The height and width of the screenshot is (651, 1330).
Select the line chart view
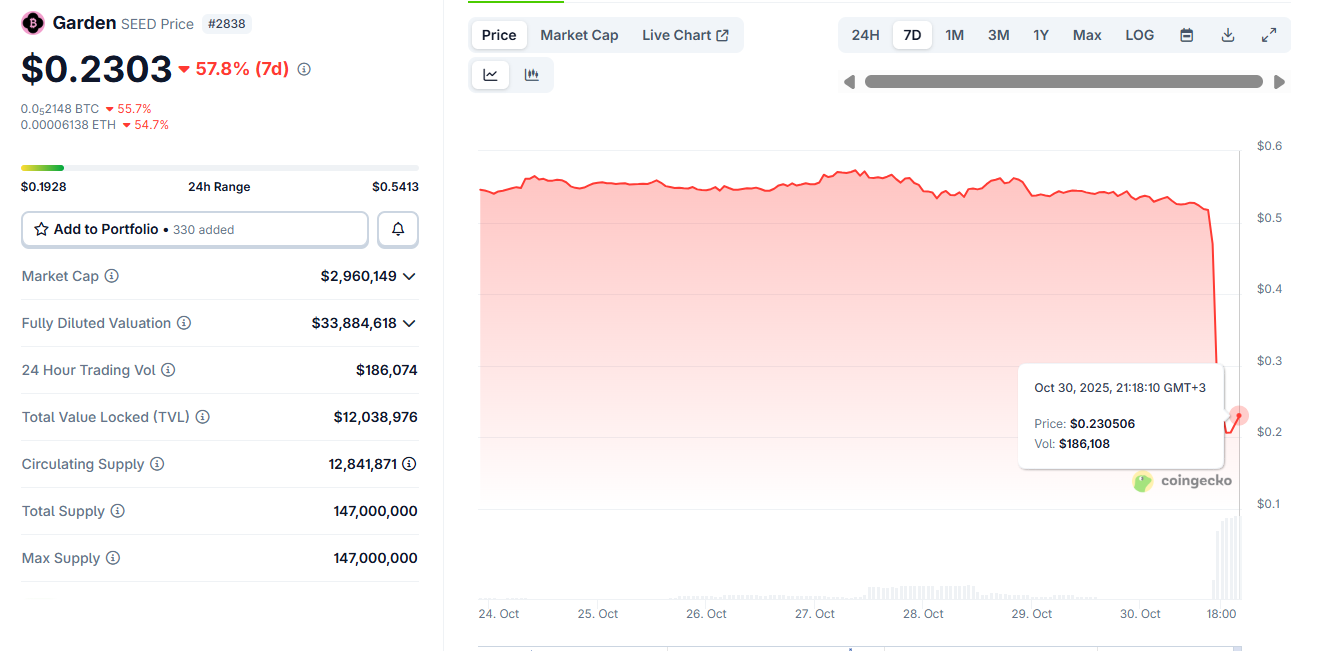[489, 74]
